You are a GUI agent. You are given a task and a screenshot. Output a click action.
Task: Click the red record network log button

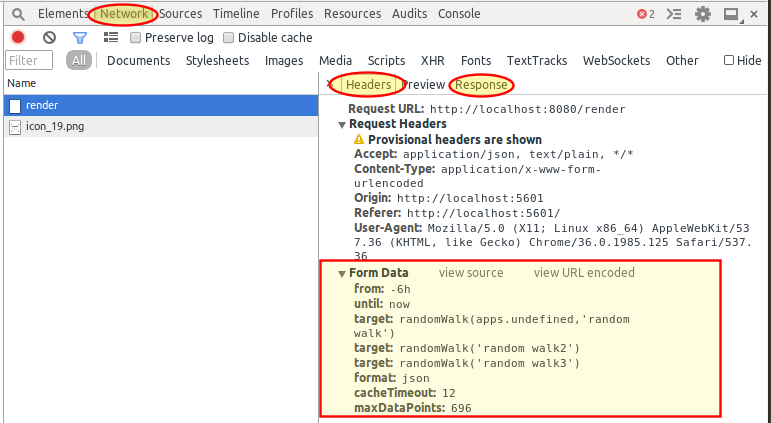18,37
